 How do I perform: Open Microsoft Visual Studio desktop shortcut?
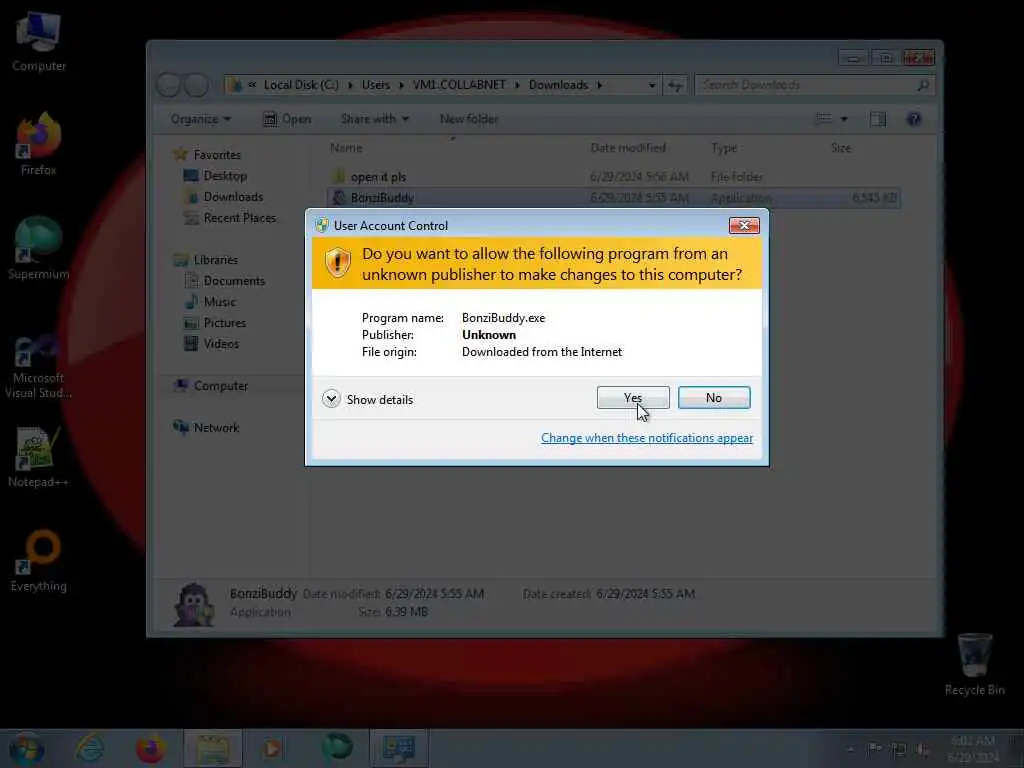(x=39, y=366)
